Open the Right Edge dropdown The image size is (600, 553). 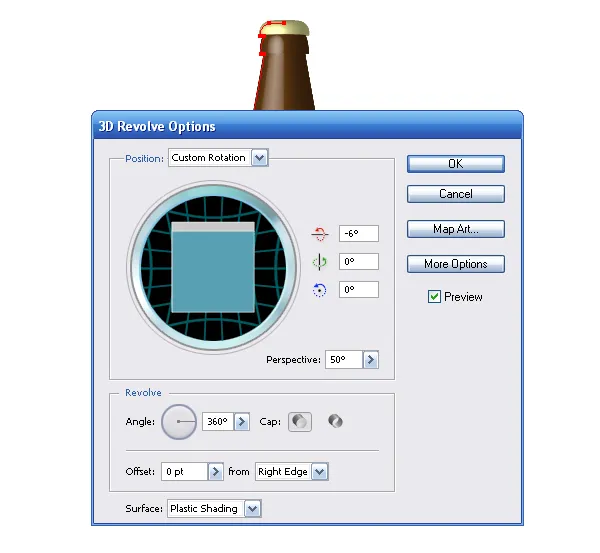tap(320, 471)
